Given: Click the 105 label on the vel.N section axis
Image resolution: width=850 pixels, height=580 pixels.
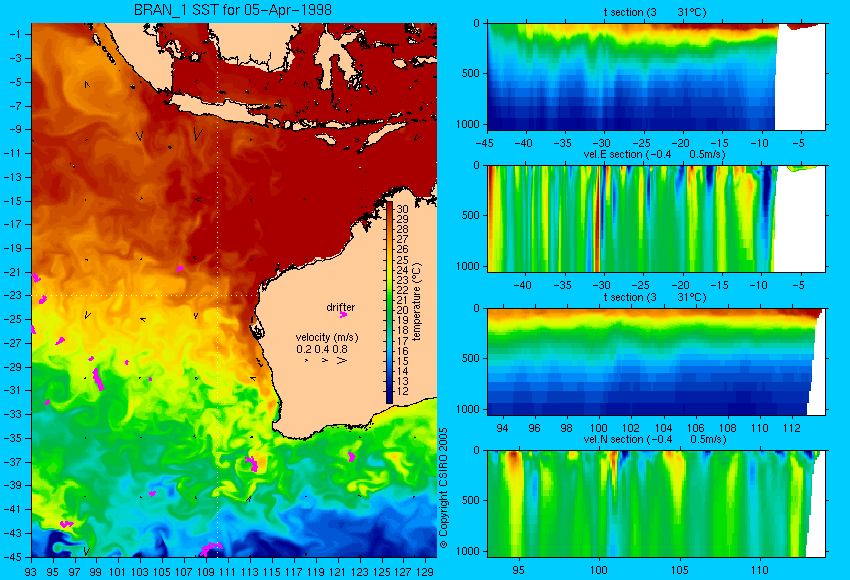Looking at the screenshot, I should [679, 570].
